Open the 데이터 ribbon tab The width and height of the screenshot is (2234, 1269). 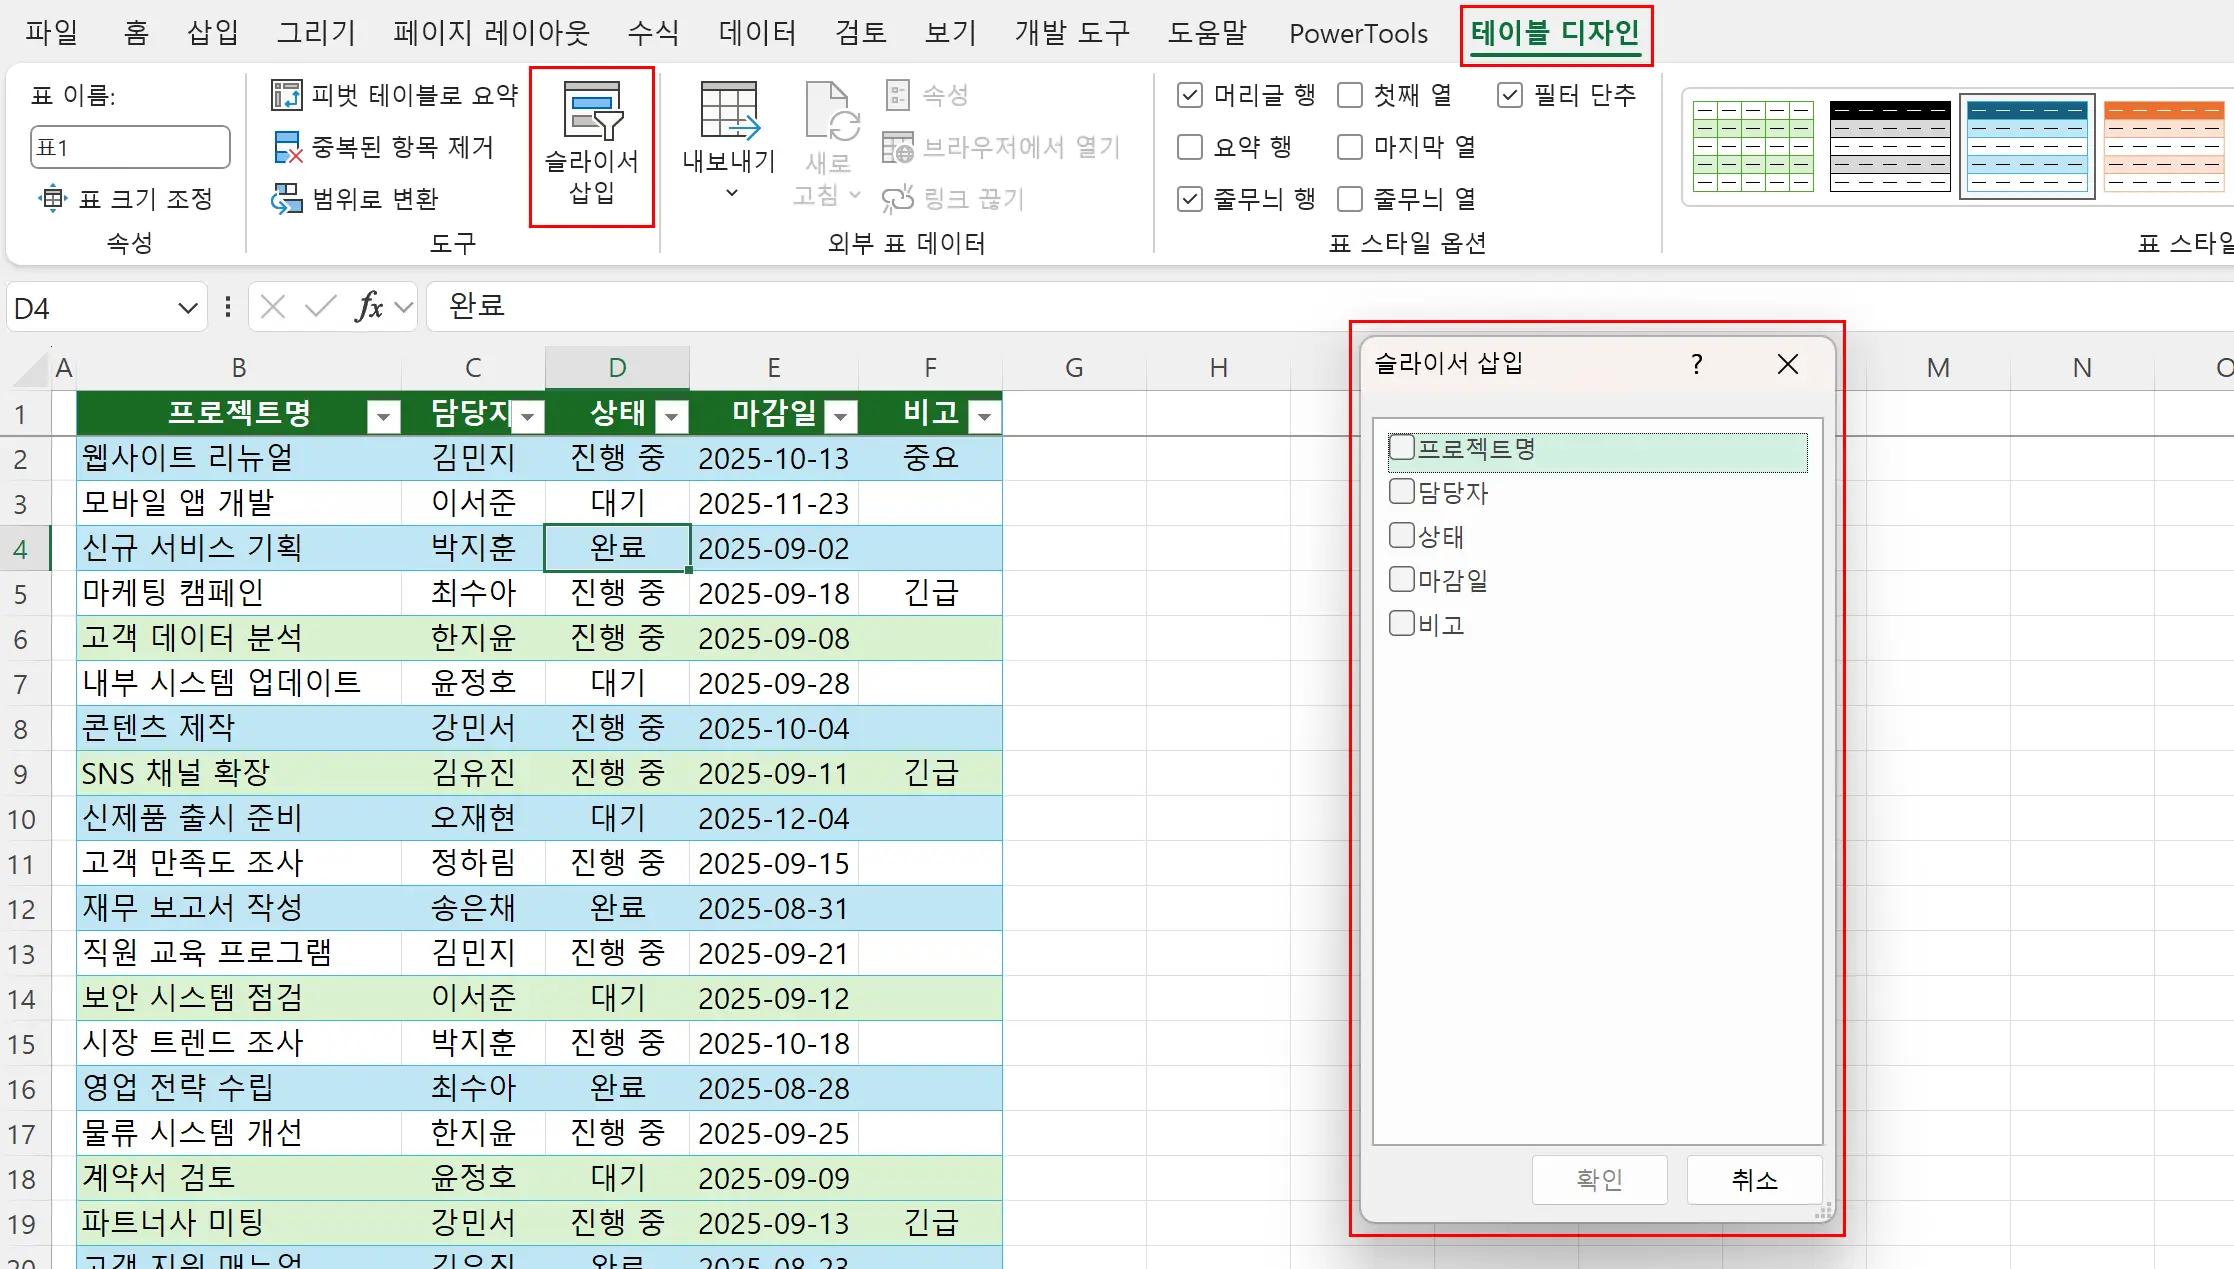(x=757, y=34)
